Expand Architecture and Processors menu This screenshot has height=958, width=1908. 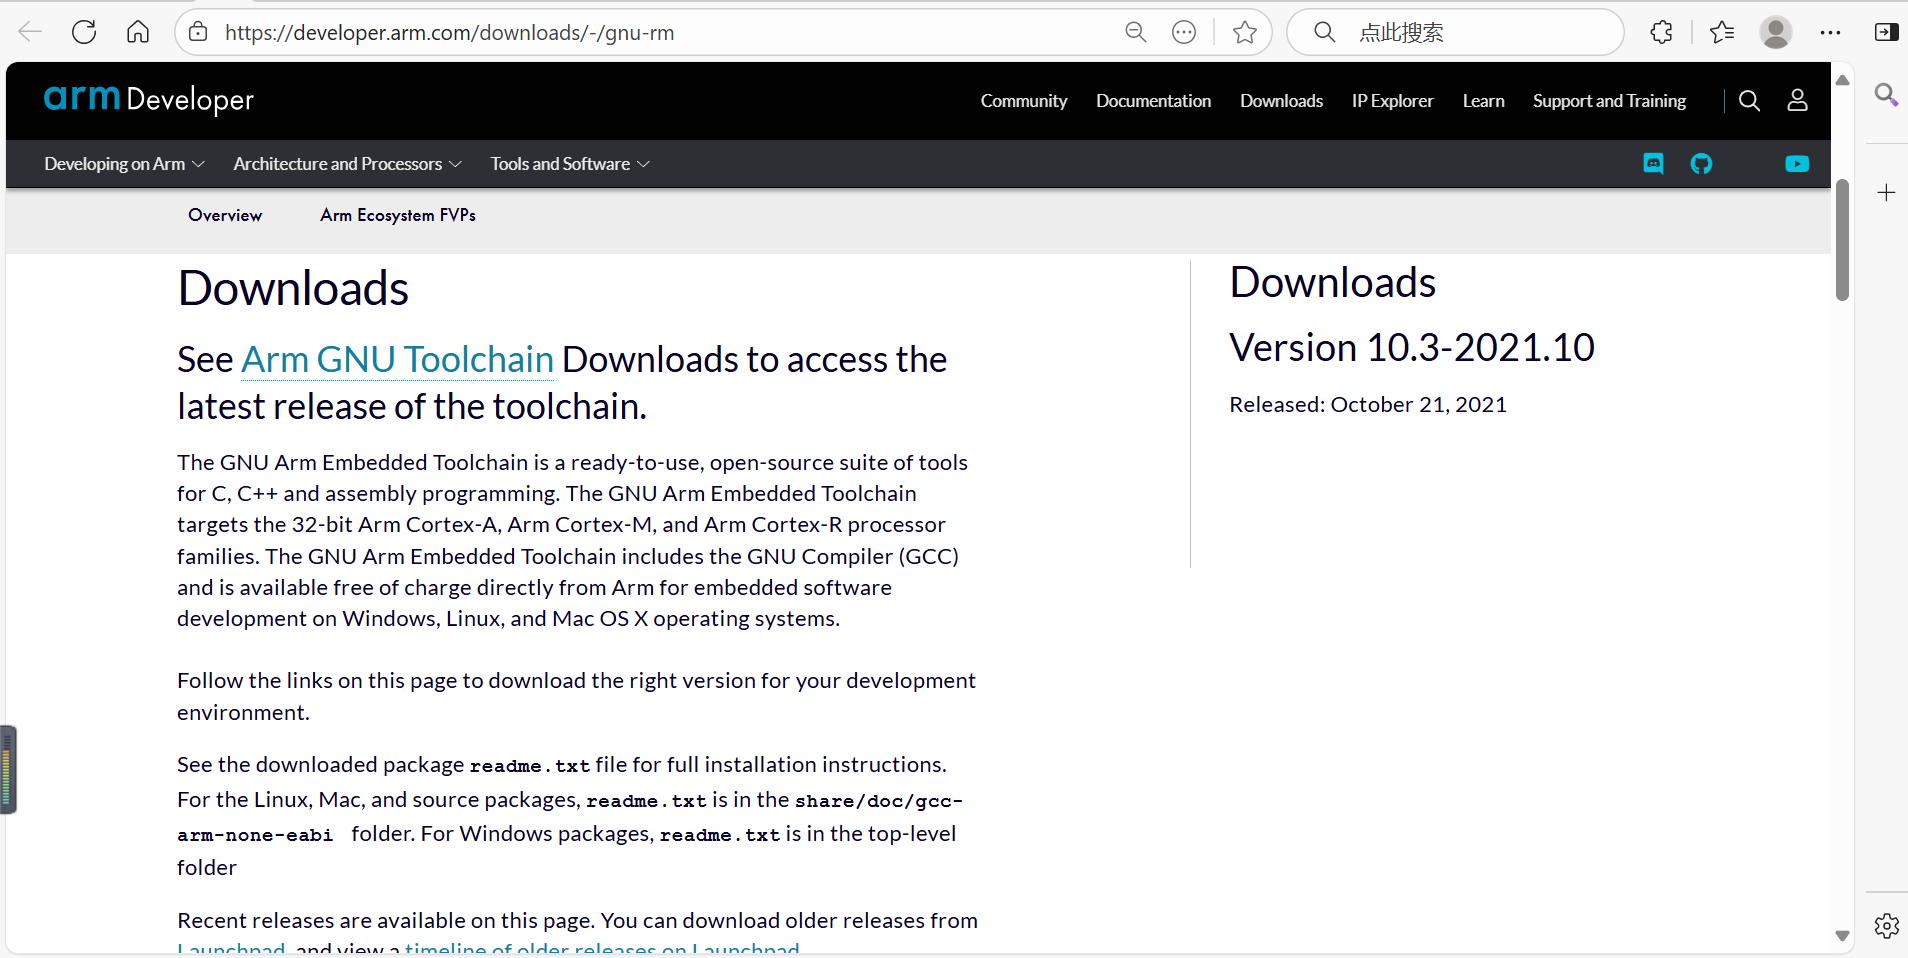[347, 164]
